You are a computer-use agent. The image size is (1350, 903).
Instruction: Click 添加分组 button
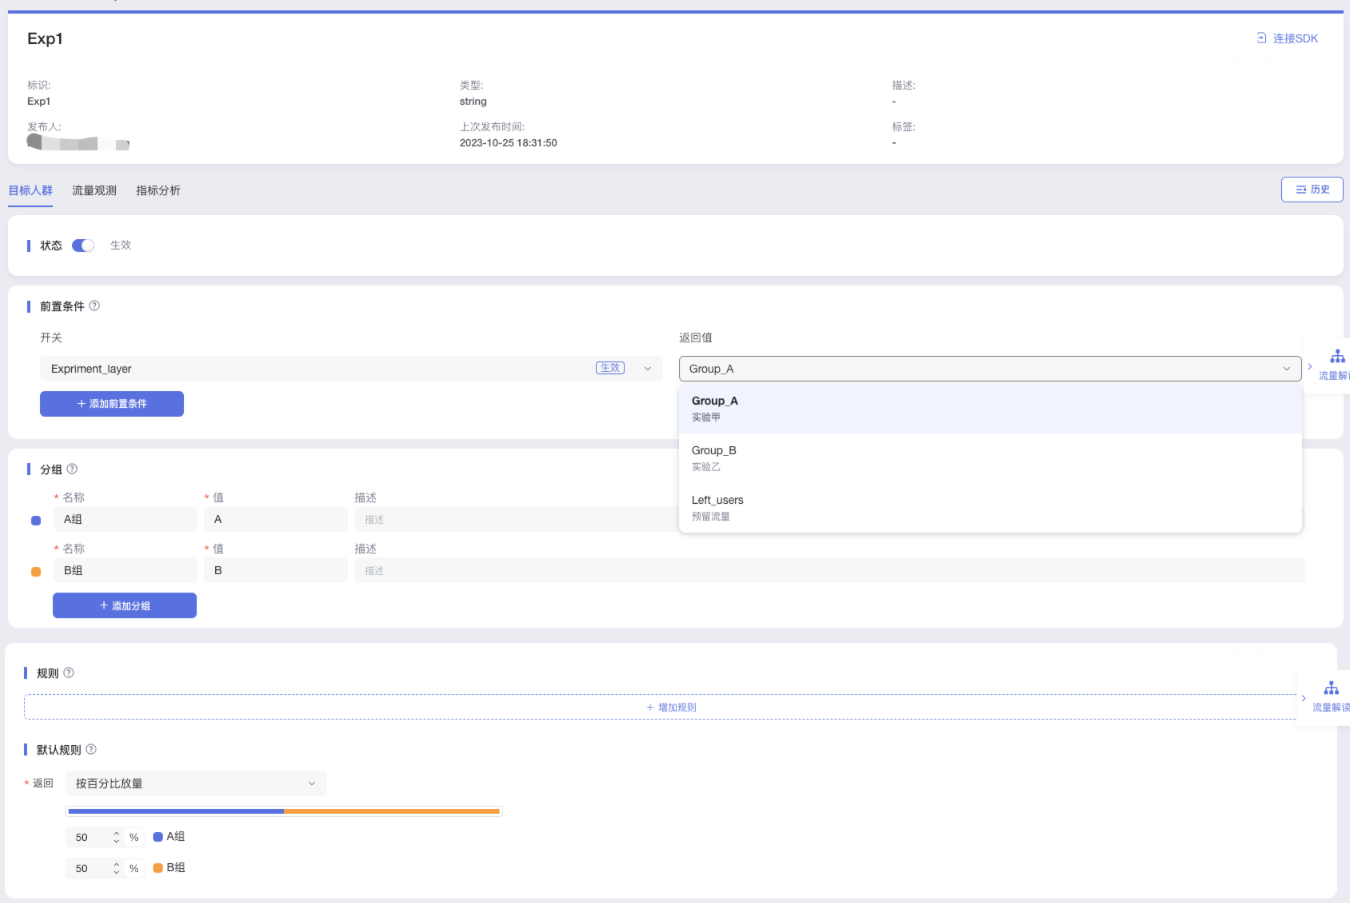pyautogui.click(x=125, y=606)
